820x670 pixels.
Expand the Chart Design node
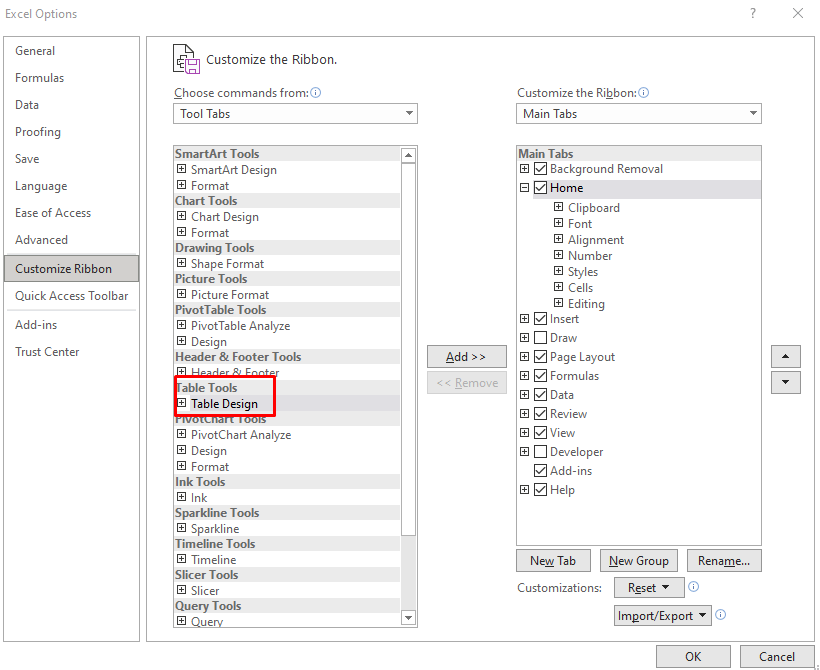[181, 215]
